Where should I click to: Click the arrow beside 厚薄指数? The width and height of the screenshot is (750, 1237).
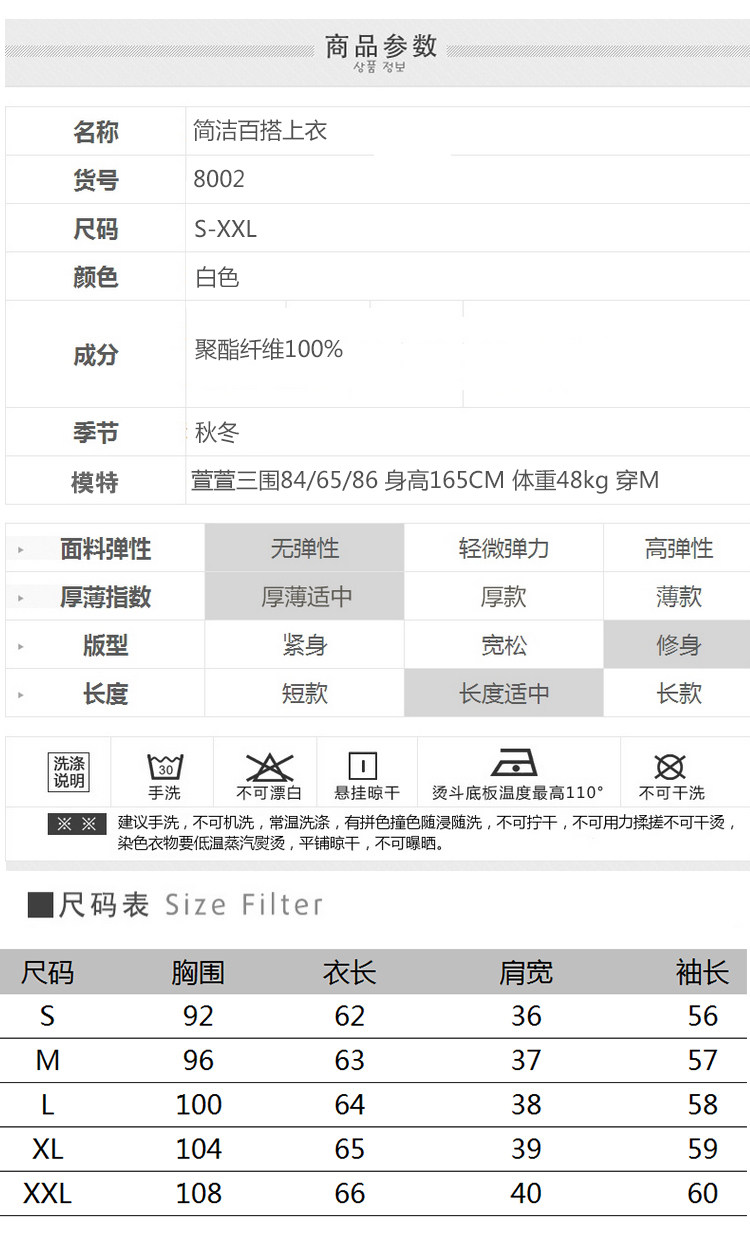tap(20, 598)
